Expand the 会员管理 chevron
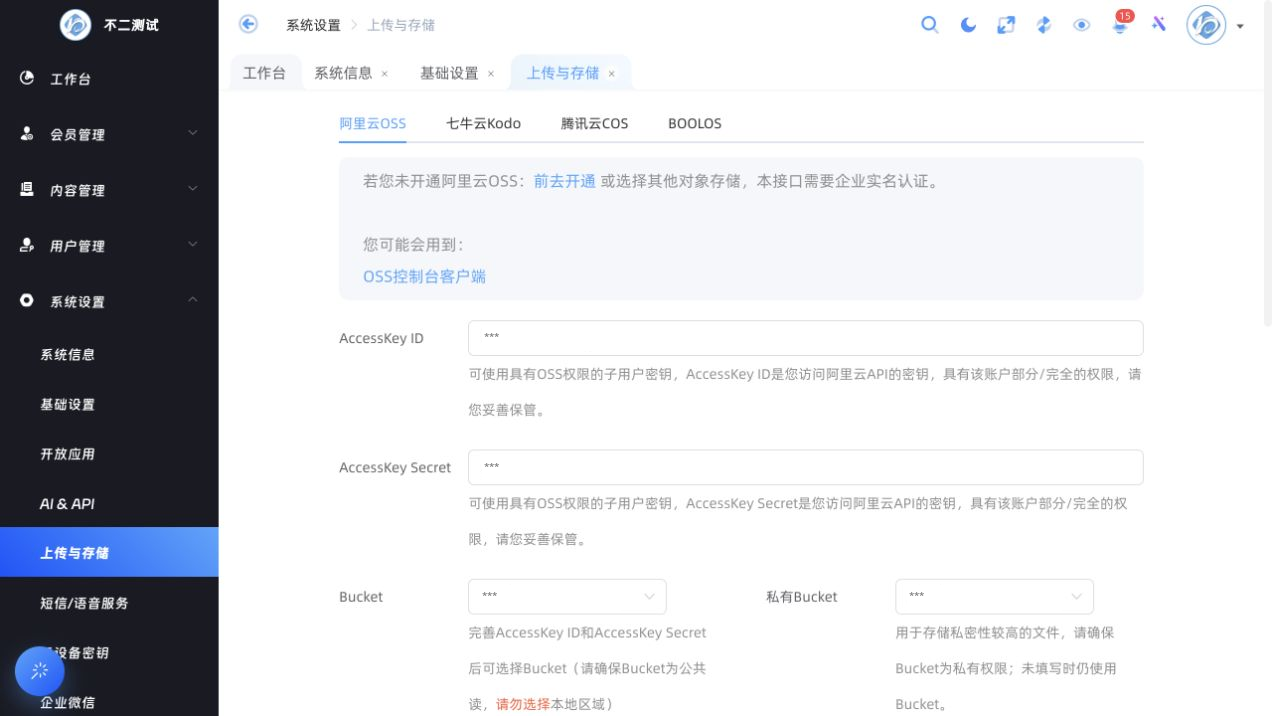1272x716 pixels. (x=193, y=133)
